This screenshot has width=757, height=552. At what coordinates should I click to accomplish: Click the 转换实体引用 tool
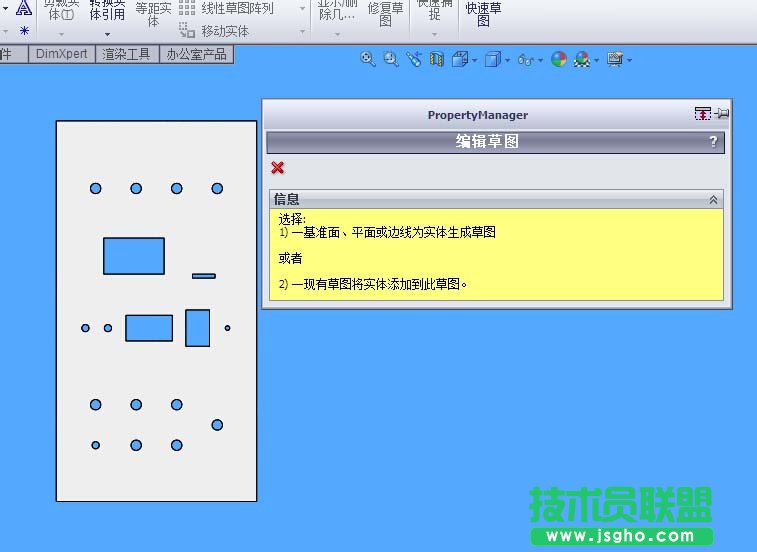click(x=107, y=11)
